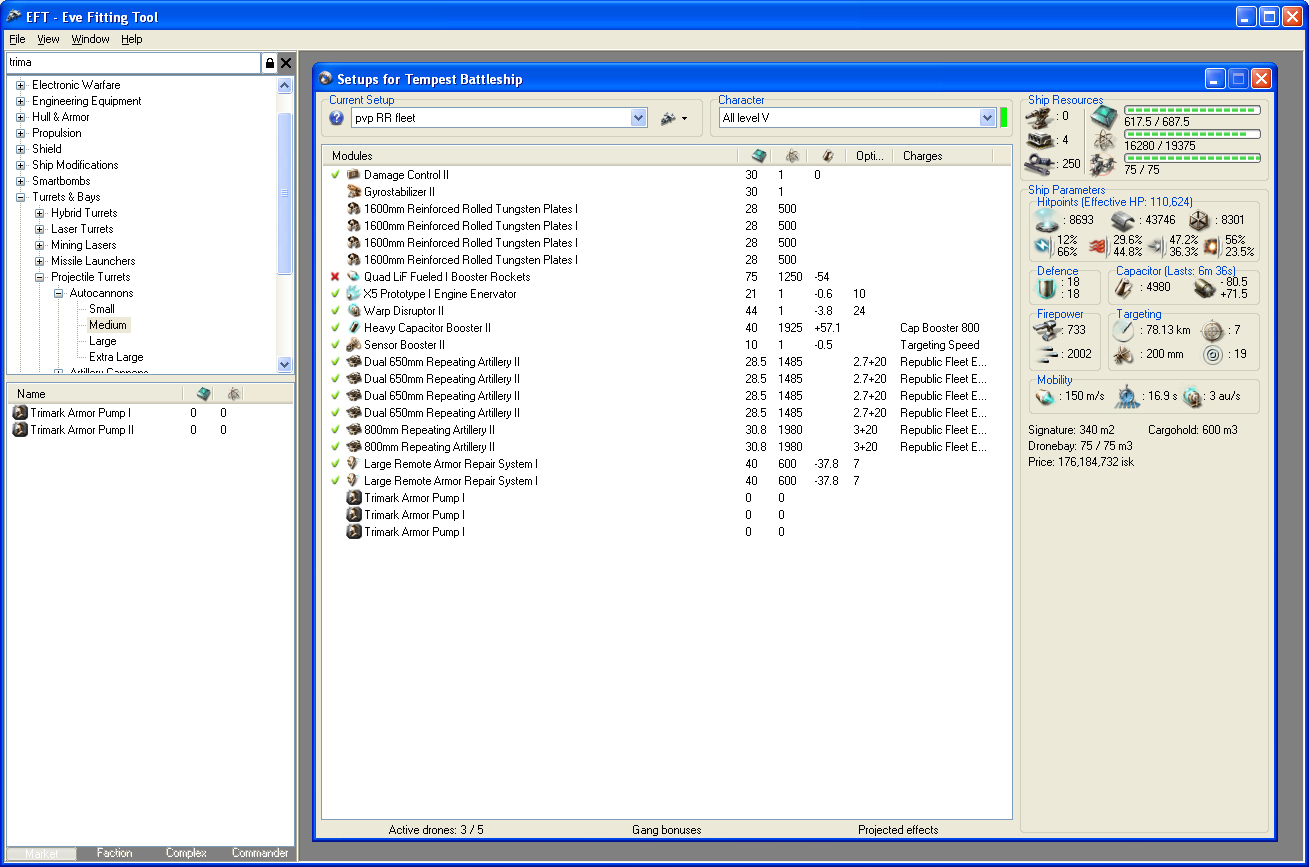Open the Current Setup dropdown
The height and width of the screenshot is (867, 1309).
pyautogui.click(x=639, y=118)
